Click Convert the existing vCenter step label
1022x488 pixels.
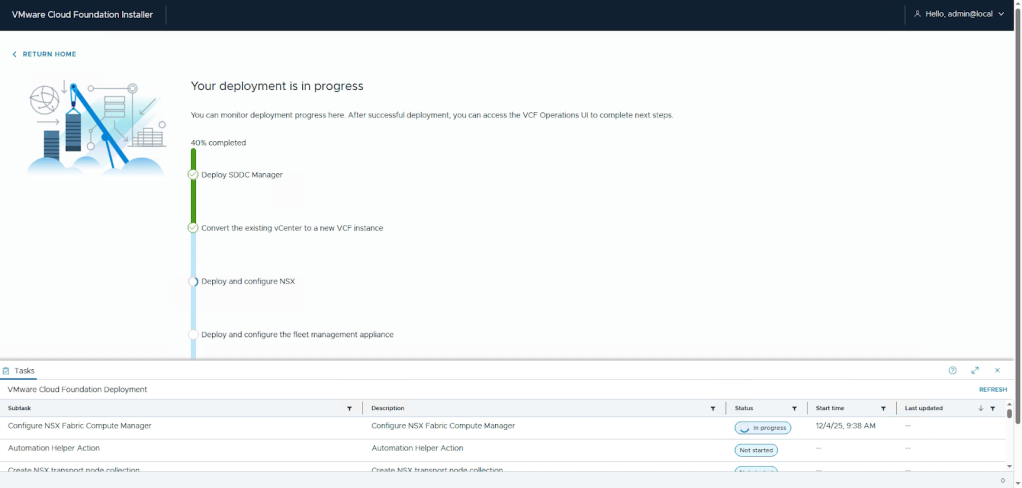click(292, 229)
